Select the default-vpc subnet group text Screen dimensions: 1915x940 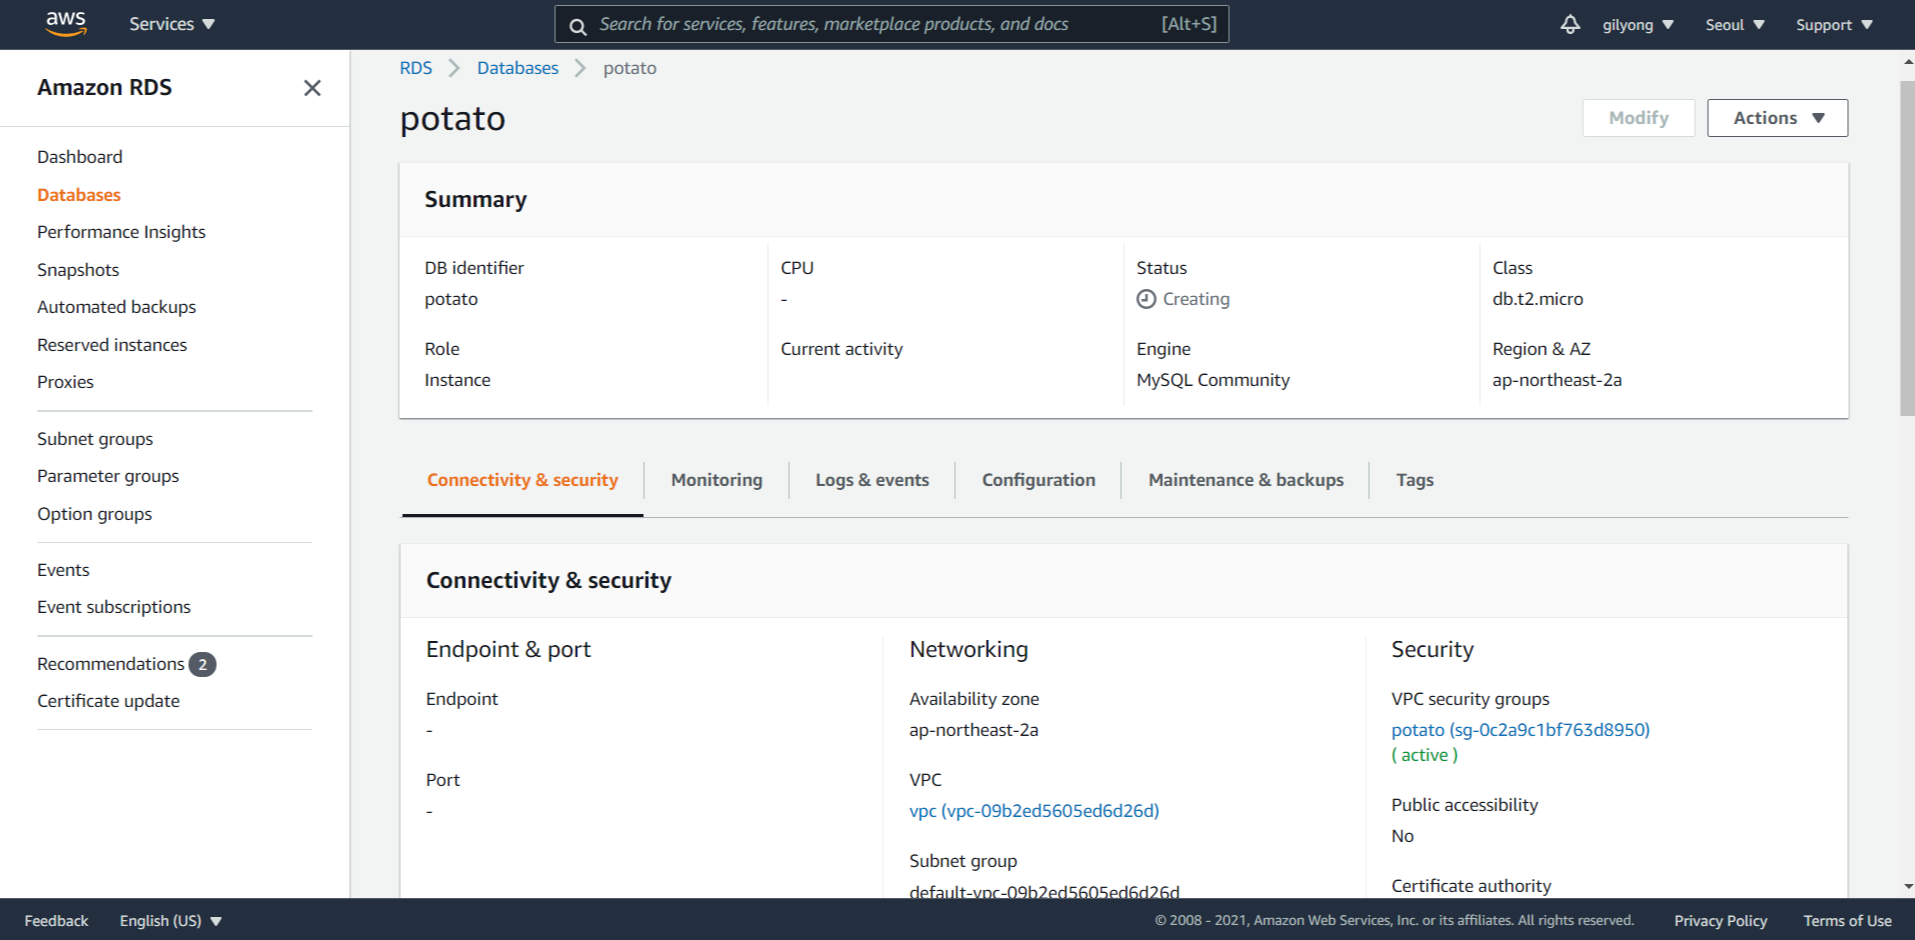1044,891
